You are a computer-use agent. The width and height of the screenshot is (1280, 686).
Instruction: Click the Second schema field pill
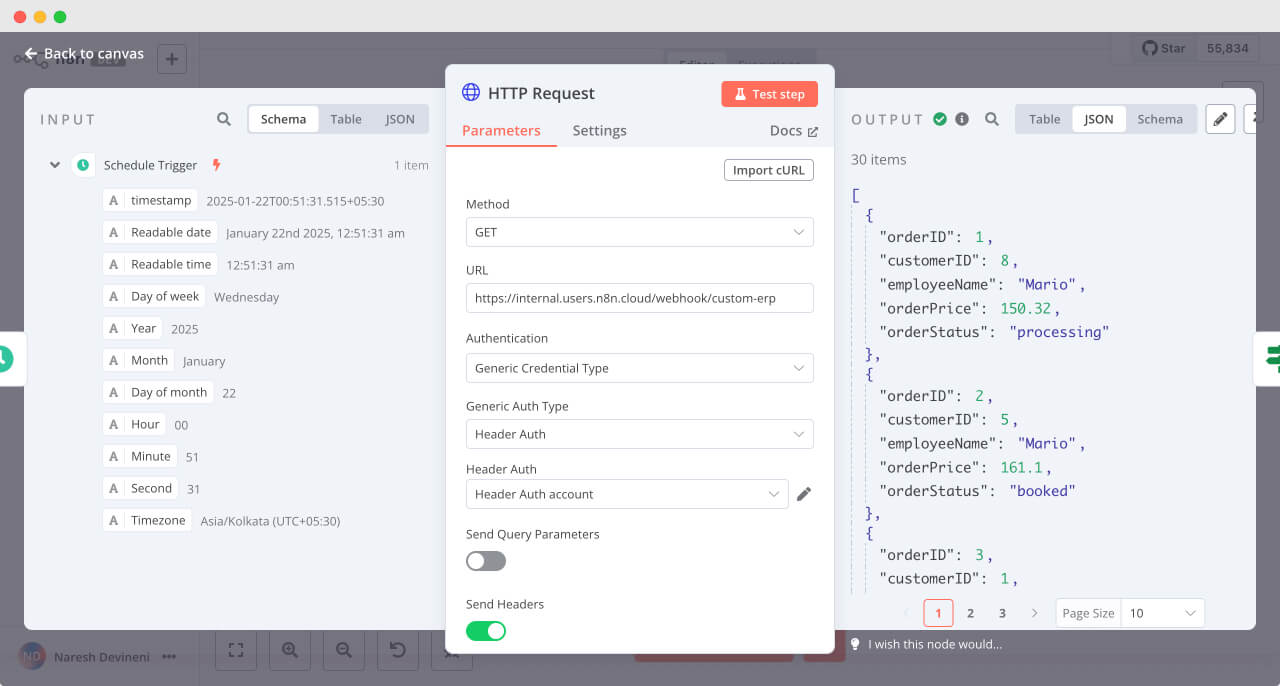coord(141,489)
